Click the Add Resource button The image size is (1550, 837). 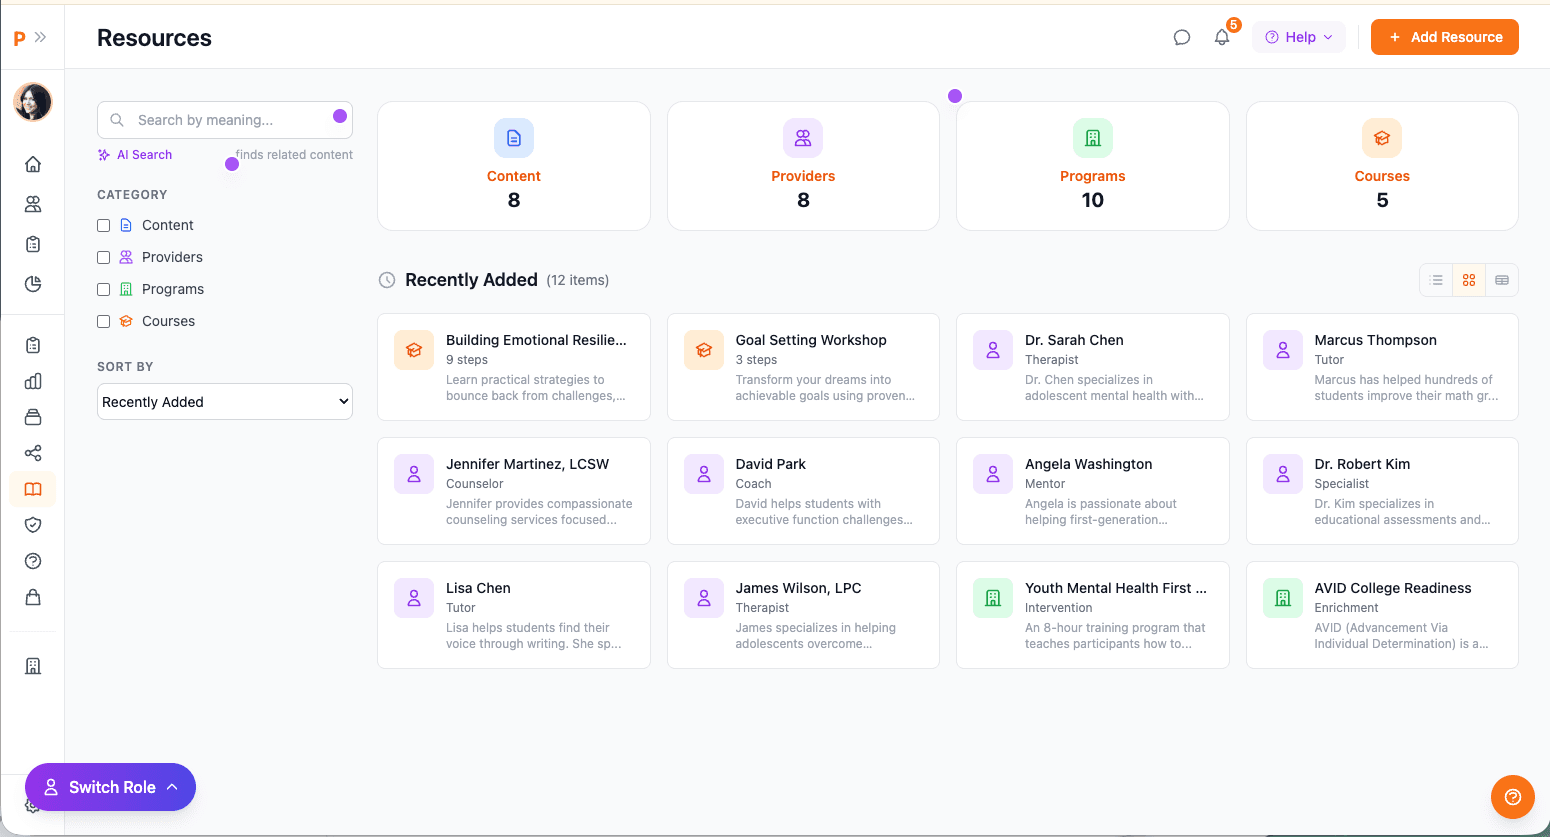tap(1444, 36)
